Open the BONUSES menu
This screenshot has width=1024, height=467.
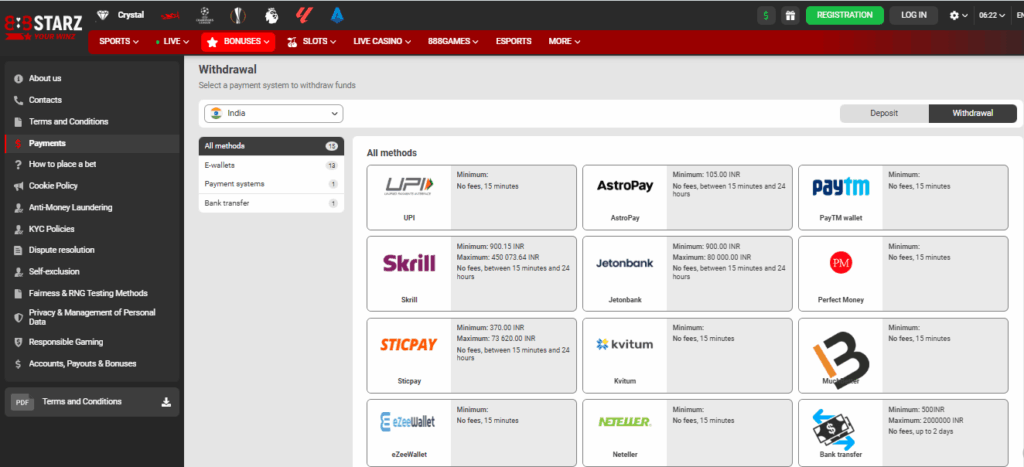(x=238, y=41)
